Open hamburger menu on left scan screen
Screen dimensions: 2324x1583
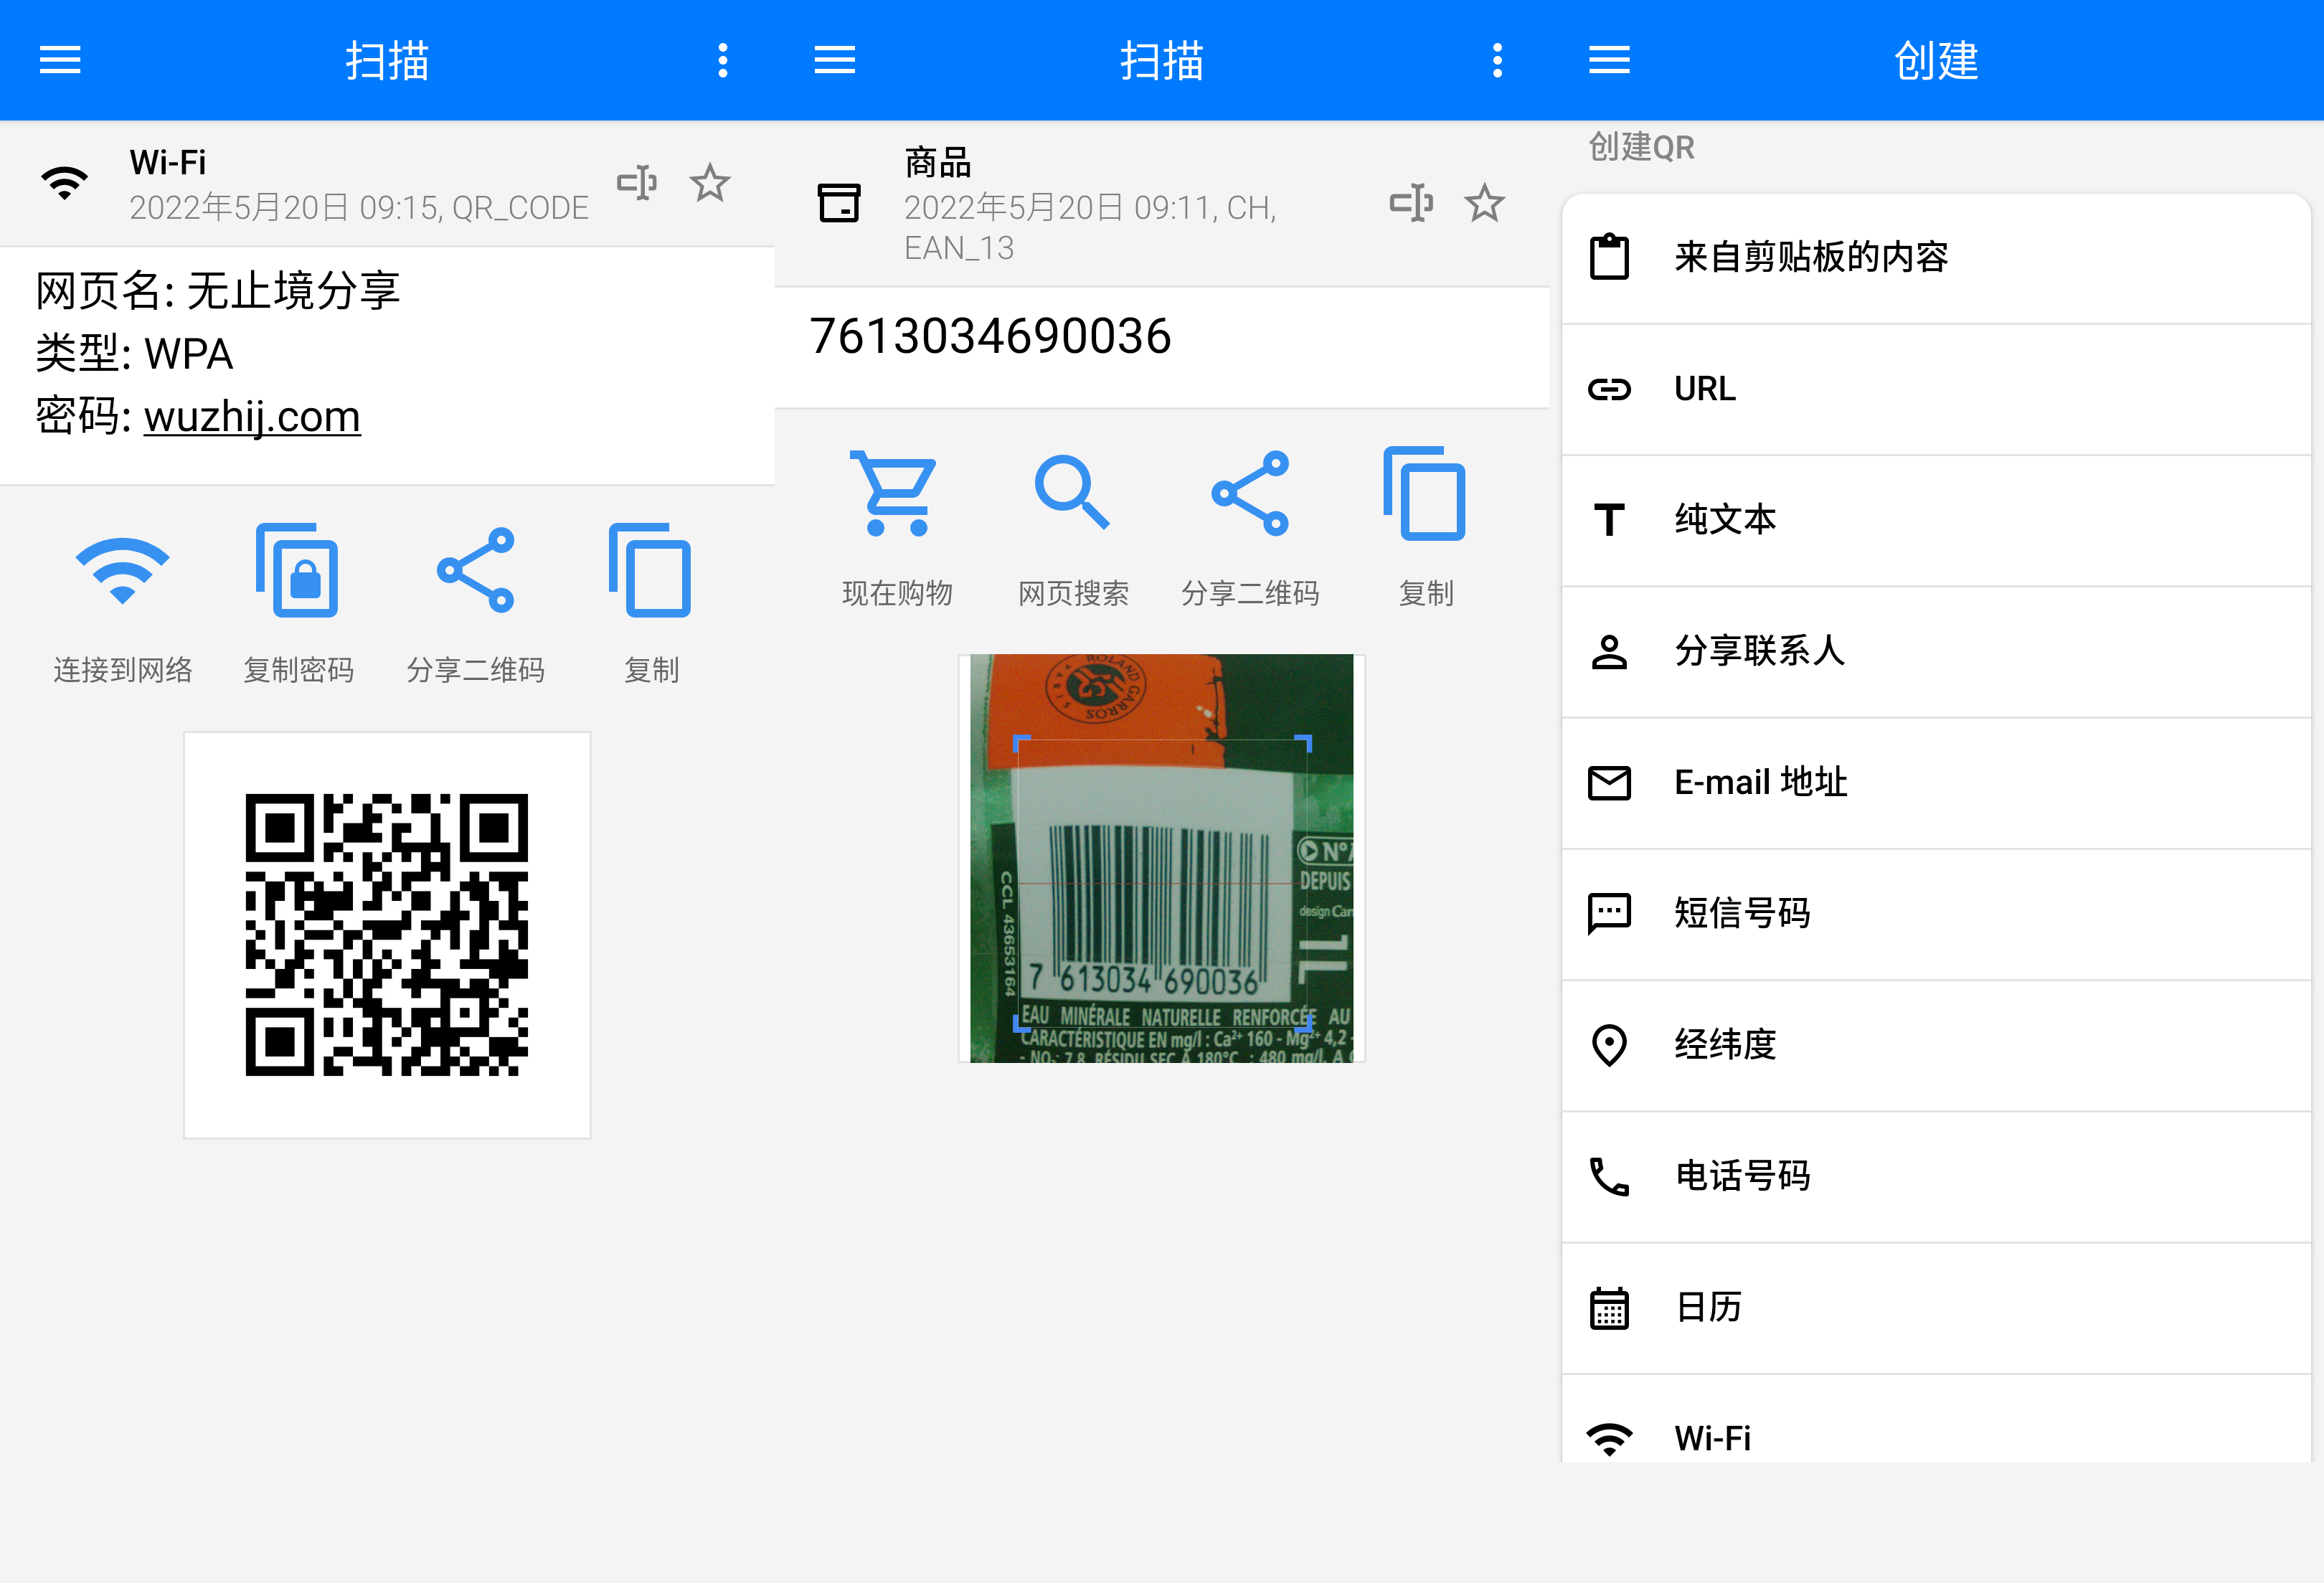(x=60, y=61)
